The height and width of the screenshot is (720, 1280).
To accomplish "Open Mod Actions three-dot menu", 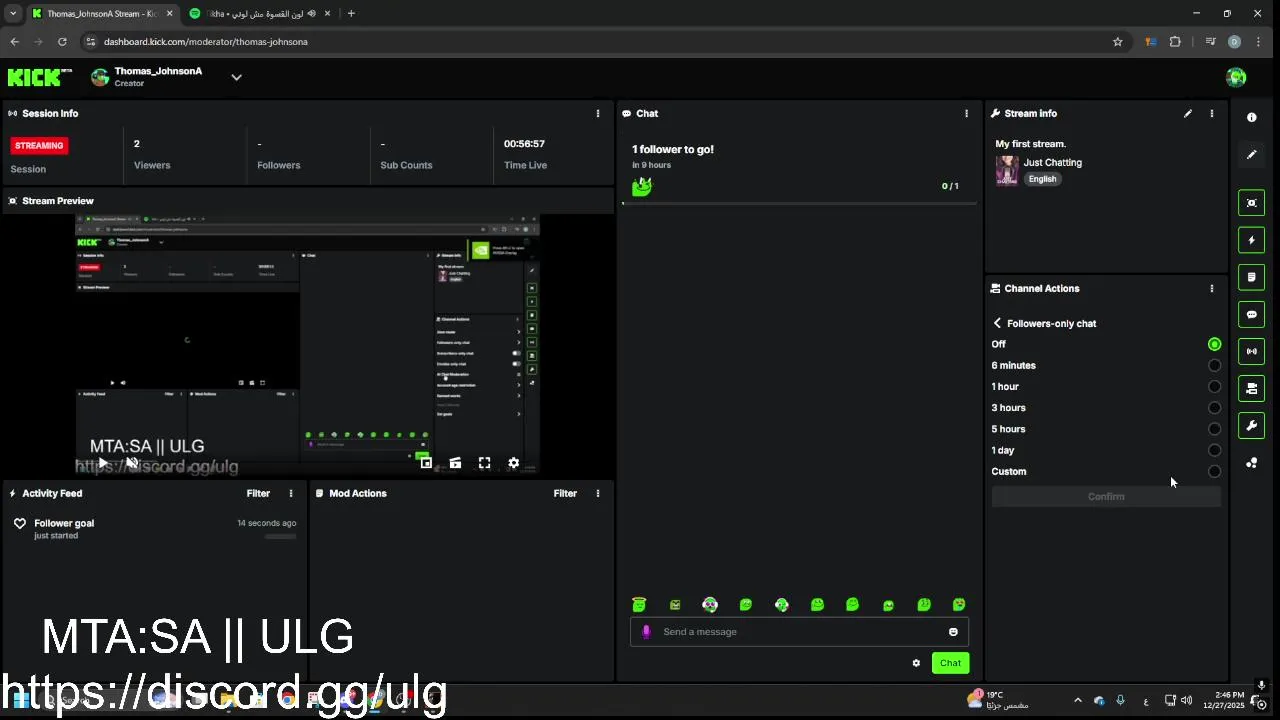I will click(x=598, y=493).
